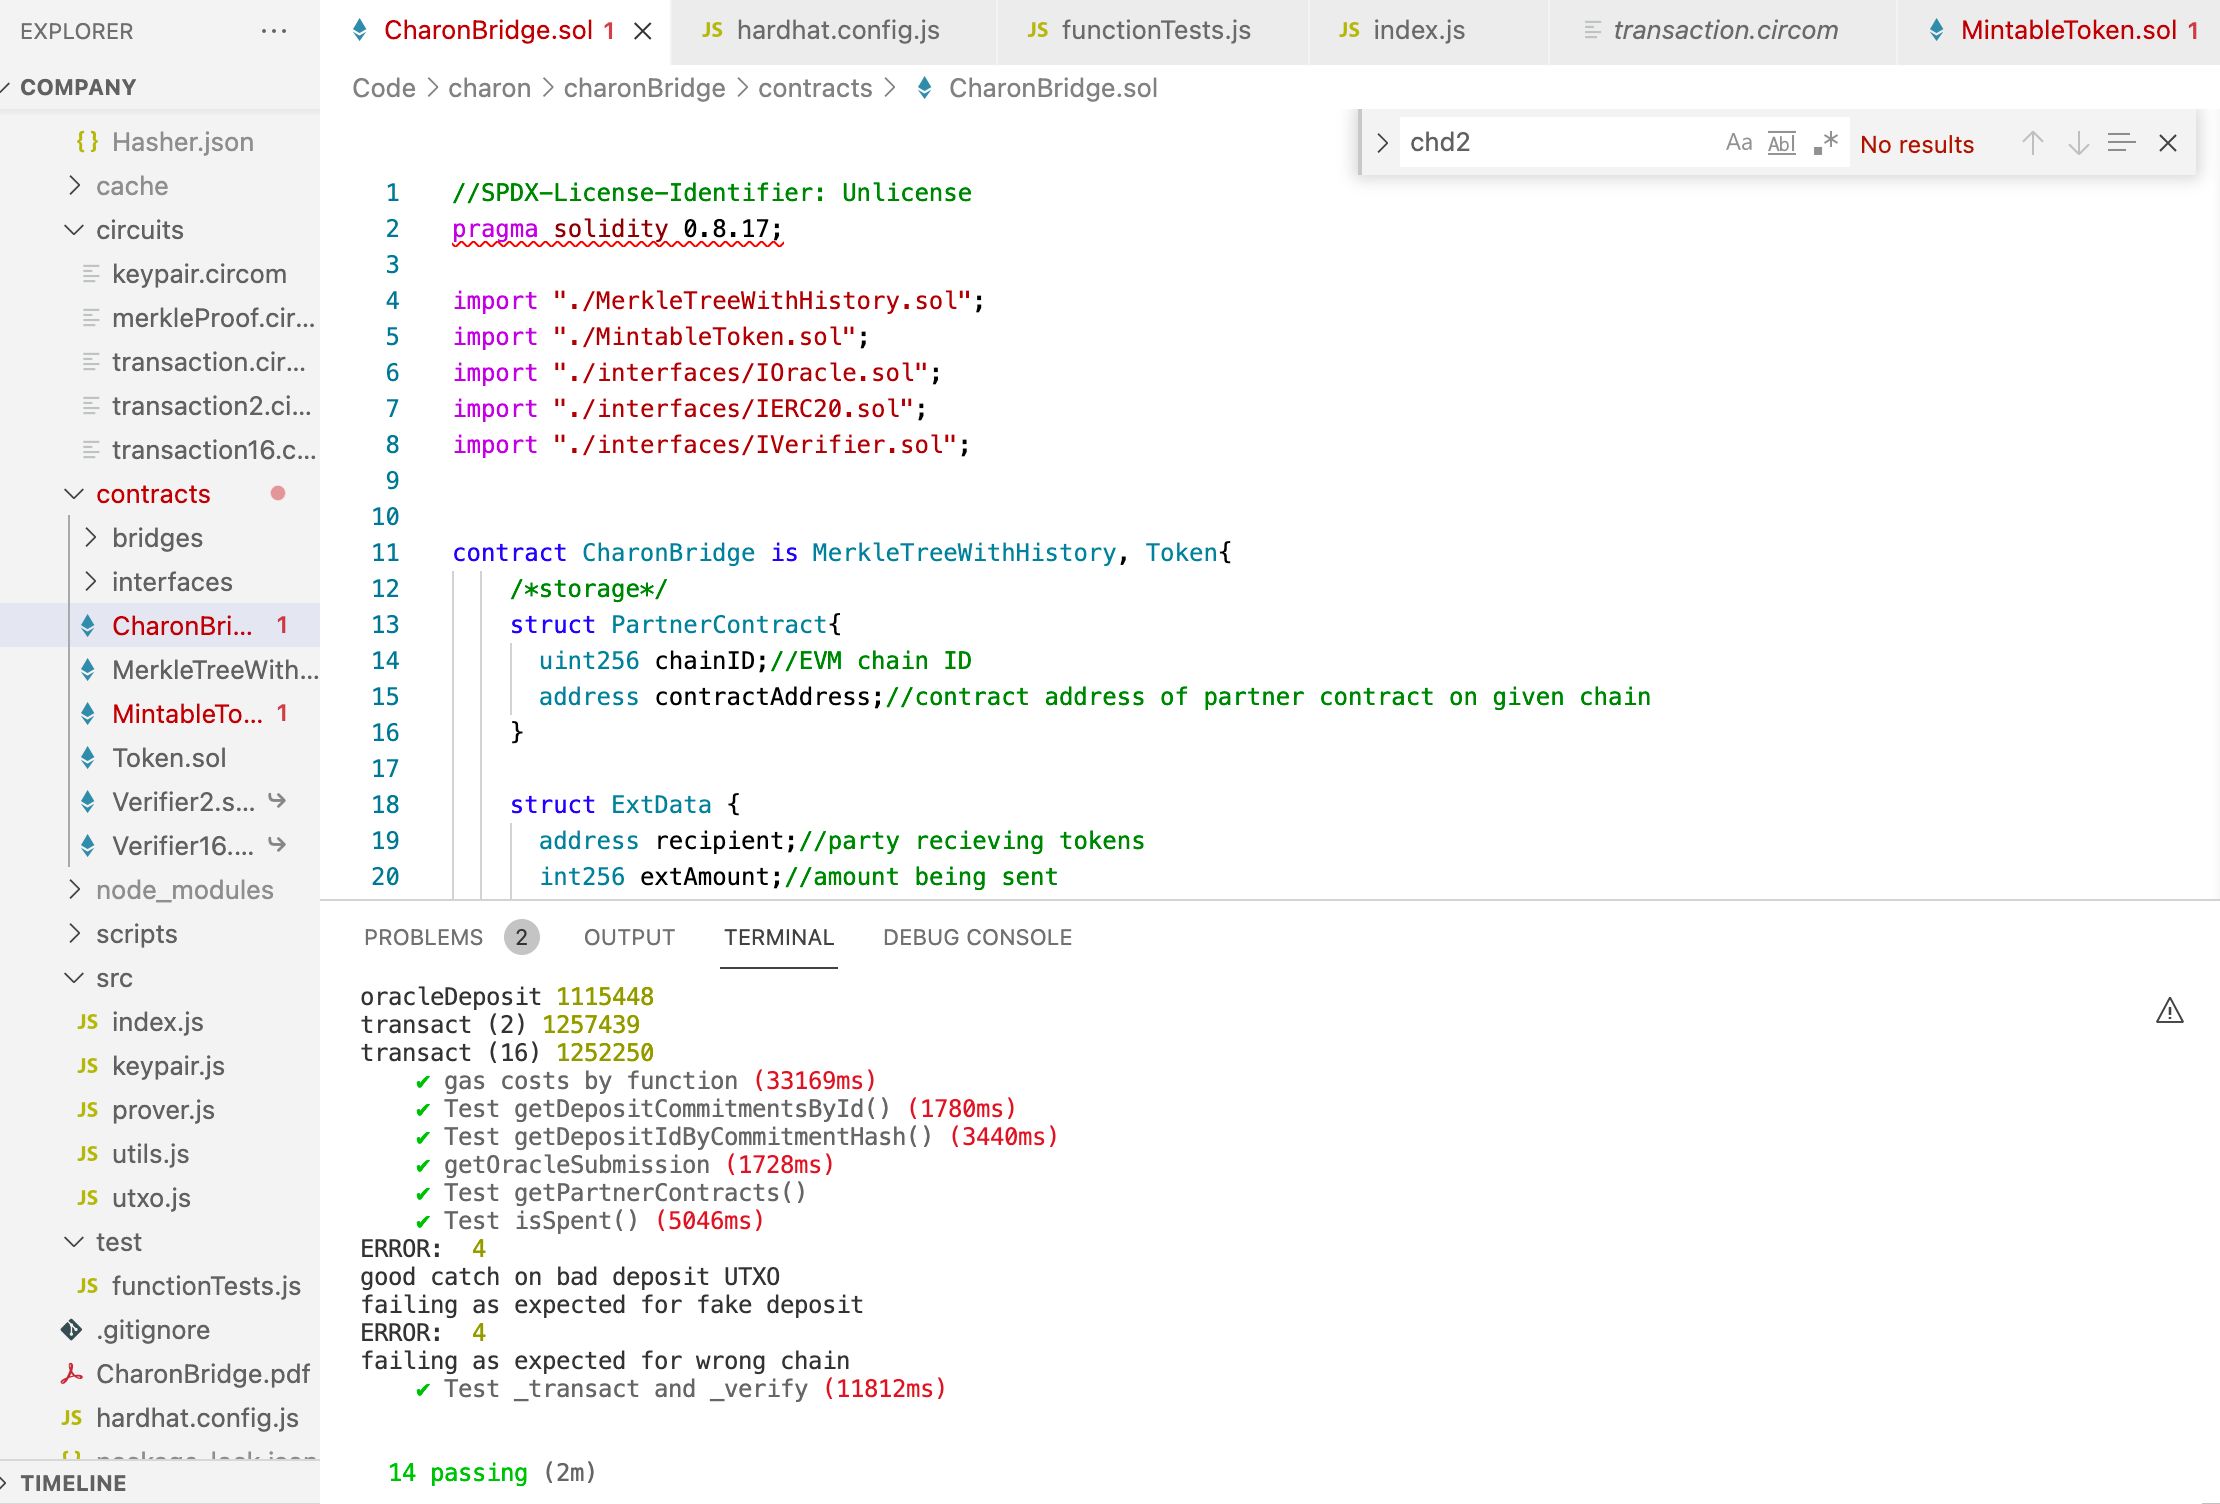Select the TERMINAL panel tab

pyautogui.click(x=779, y=938)
